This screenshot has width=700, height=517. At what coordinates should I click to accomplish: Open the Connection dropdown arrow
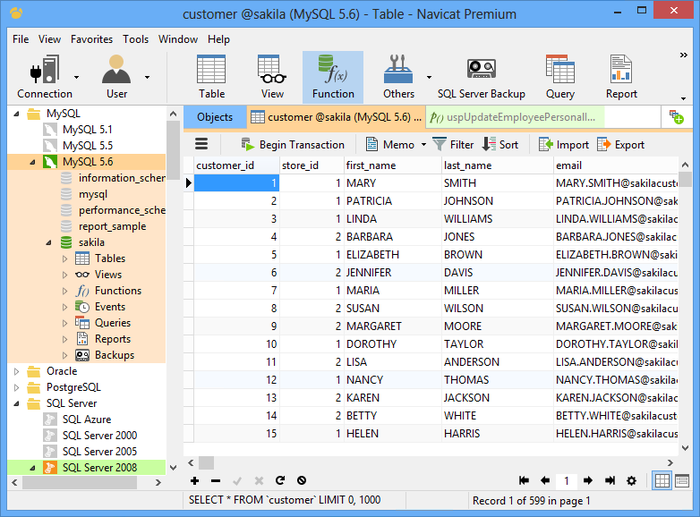[76, 77]
